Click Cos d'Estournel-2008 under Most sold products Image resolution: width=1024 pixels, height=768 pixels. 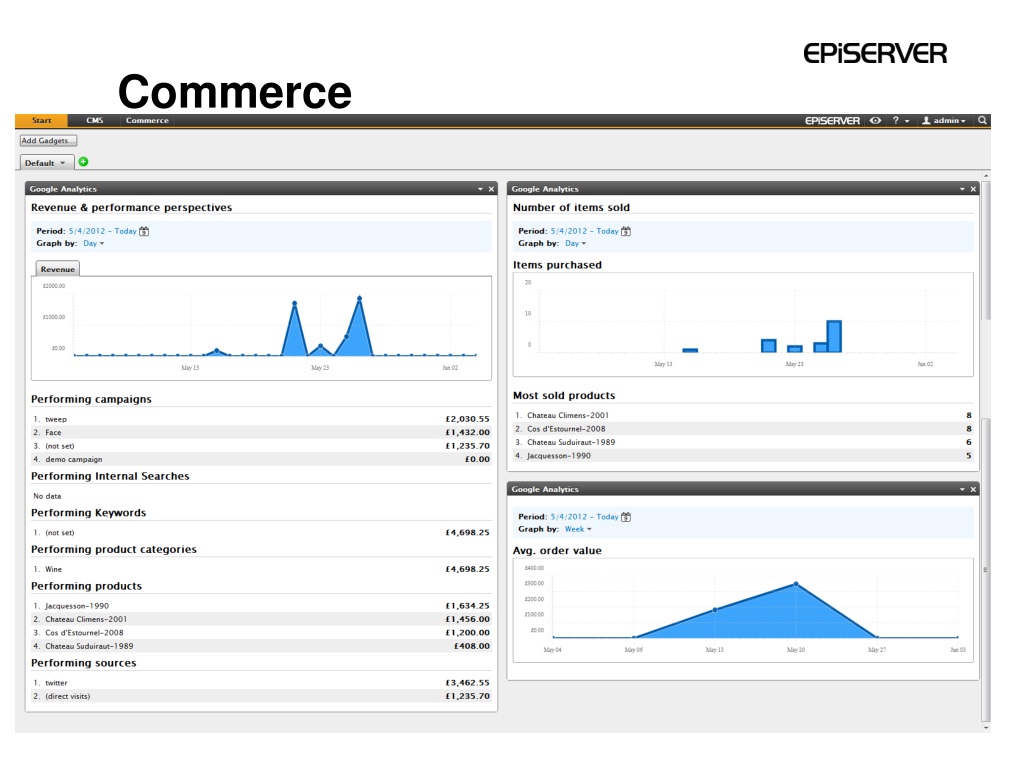tap(743, 429)
